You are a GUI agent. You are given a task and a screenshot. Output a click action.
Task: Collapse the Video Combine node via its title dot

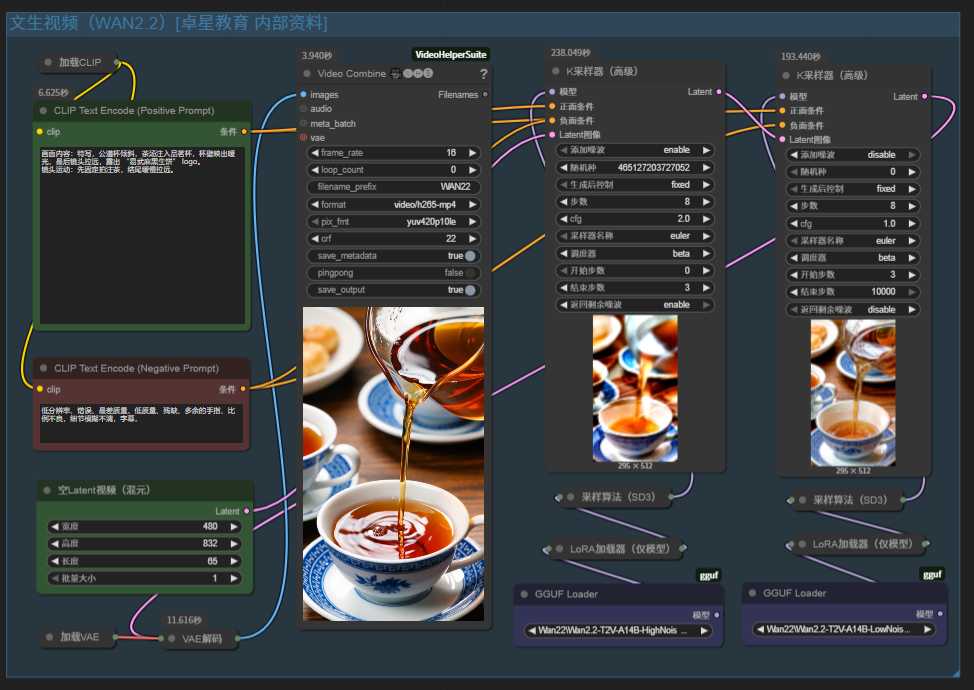pyautogui.click(x=308, y=74)
